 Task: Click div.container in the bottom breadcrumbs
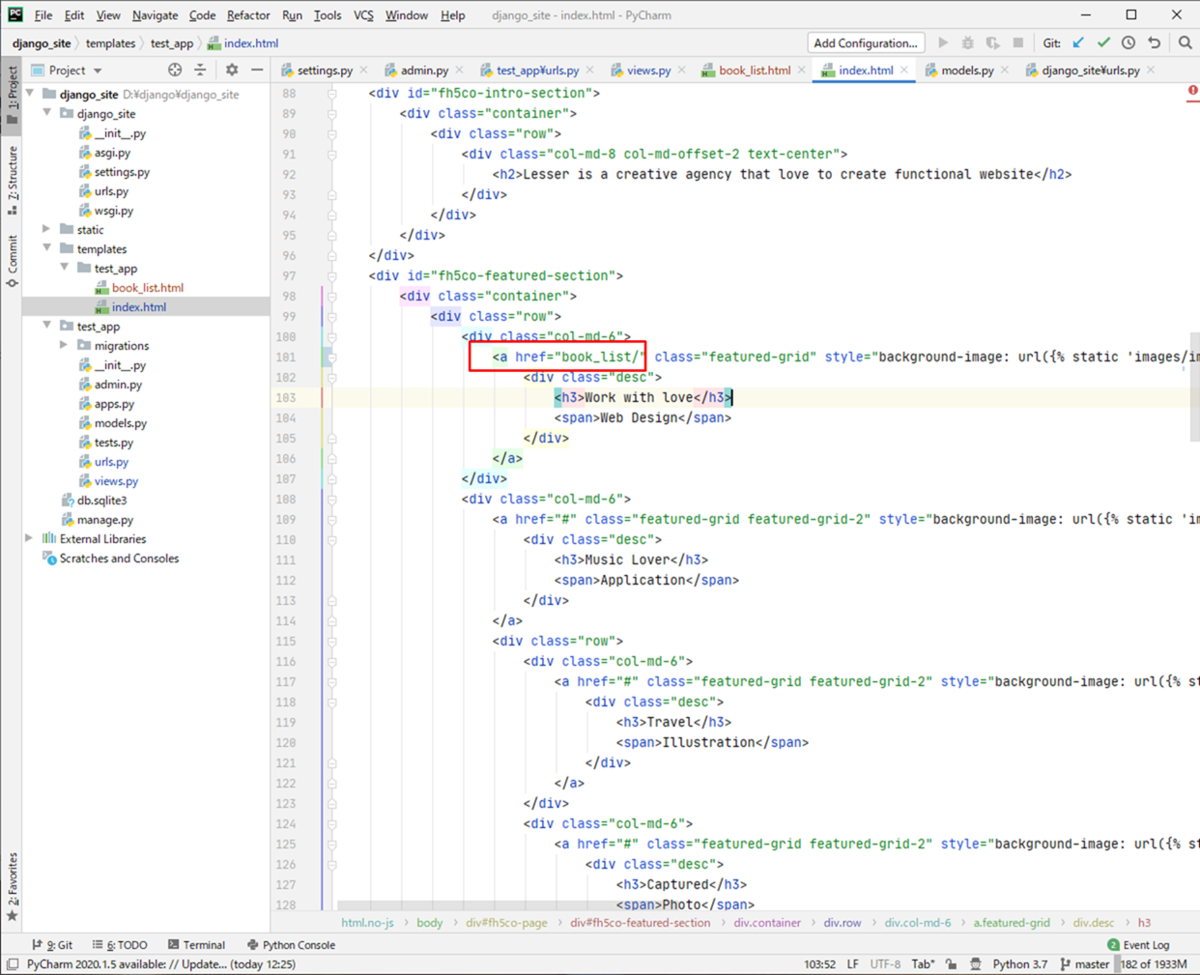[x=767, y=923]
